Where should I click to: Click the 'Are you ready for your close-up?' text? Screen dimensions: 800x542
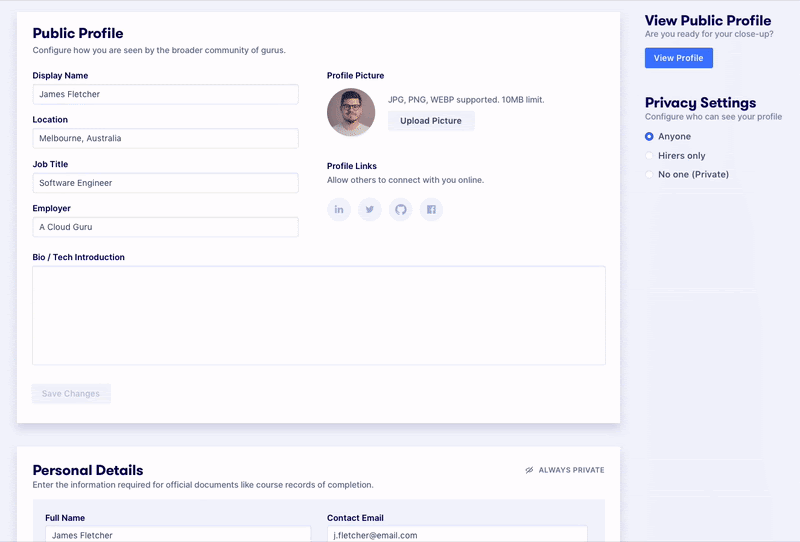pos(709,34)
